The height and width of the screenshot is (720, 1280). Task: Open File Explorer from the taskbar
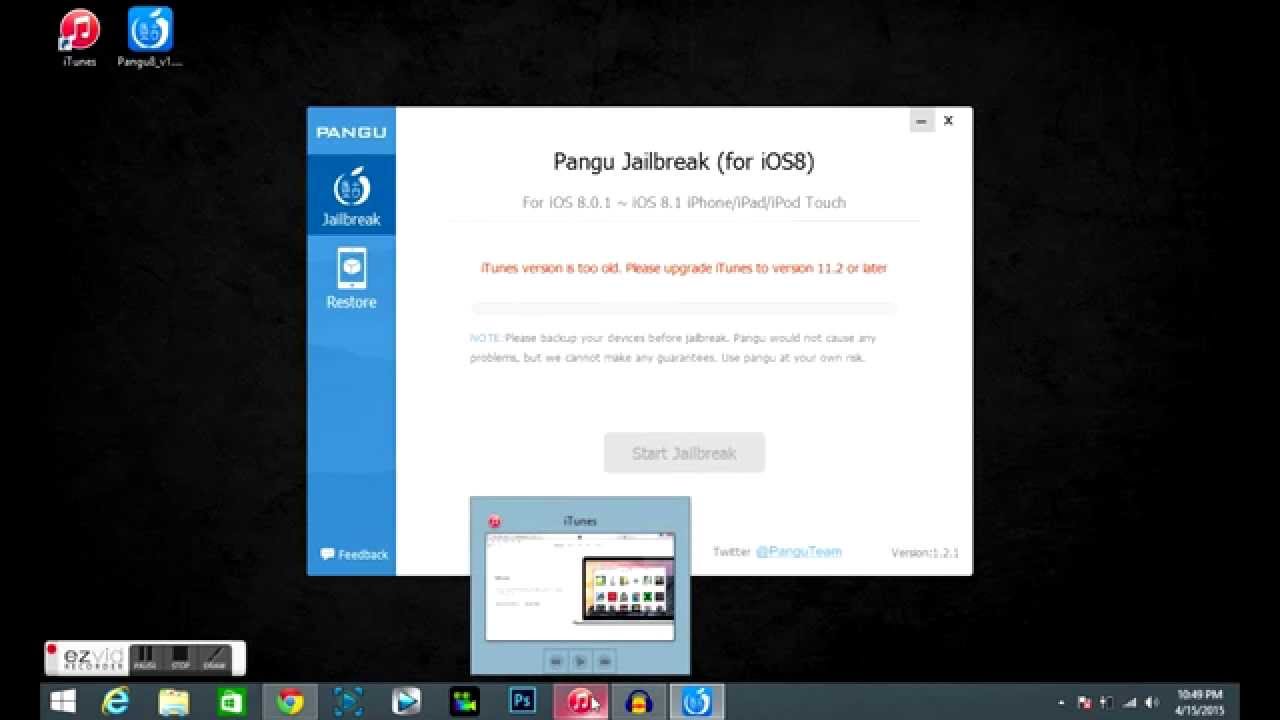(x=174, y=702)
